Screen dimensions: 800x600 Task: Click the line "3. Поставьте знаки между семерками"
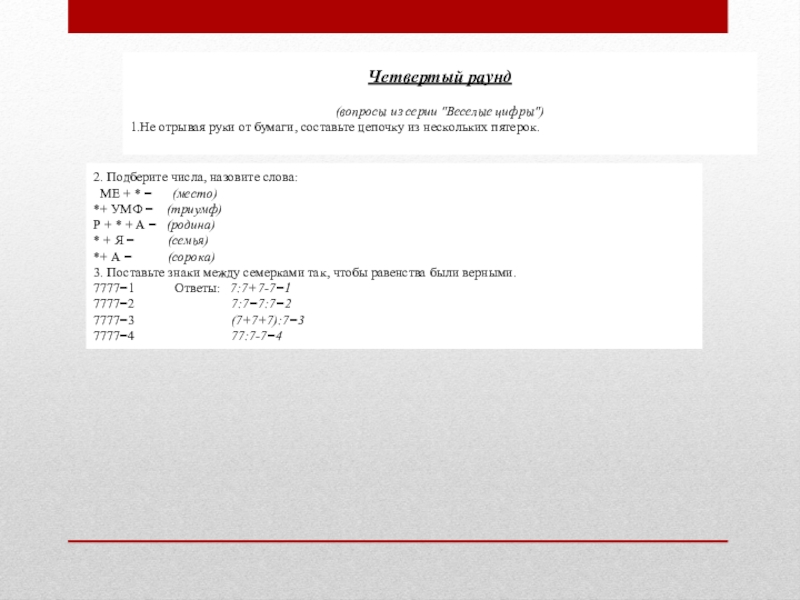pyautogui.click(x=305, y=273)
